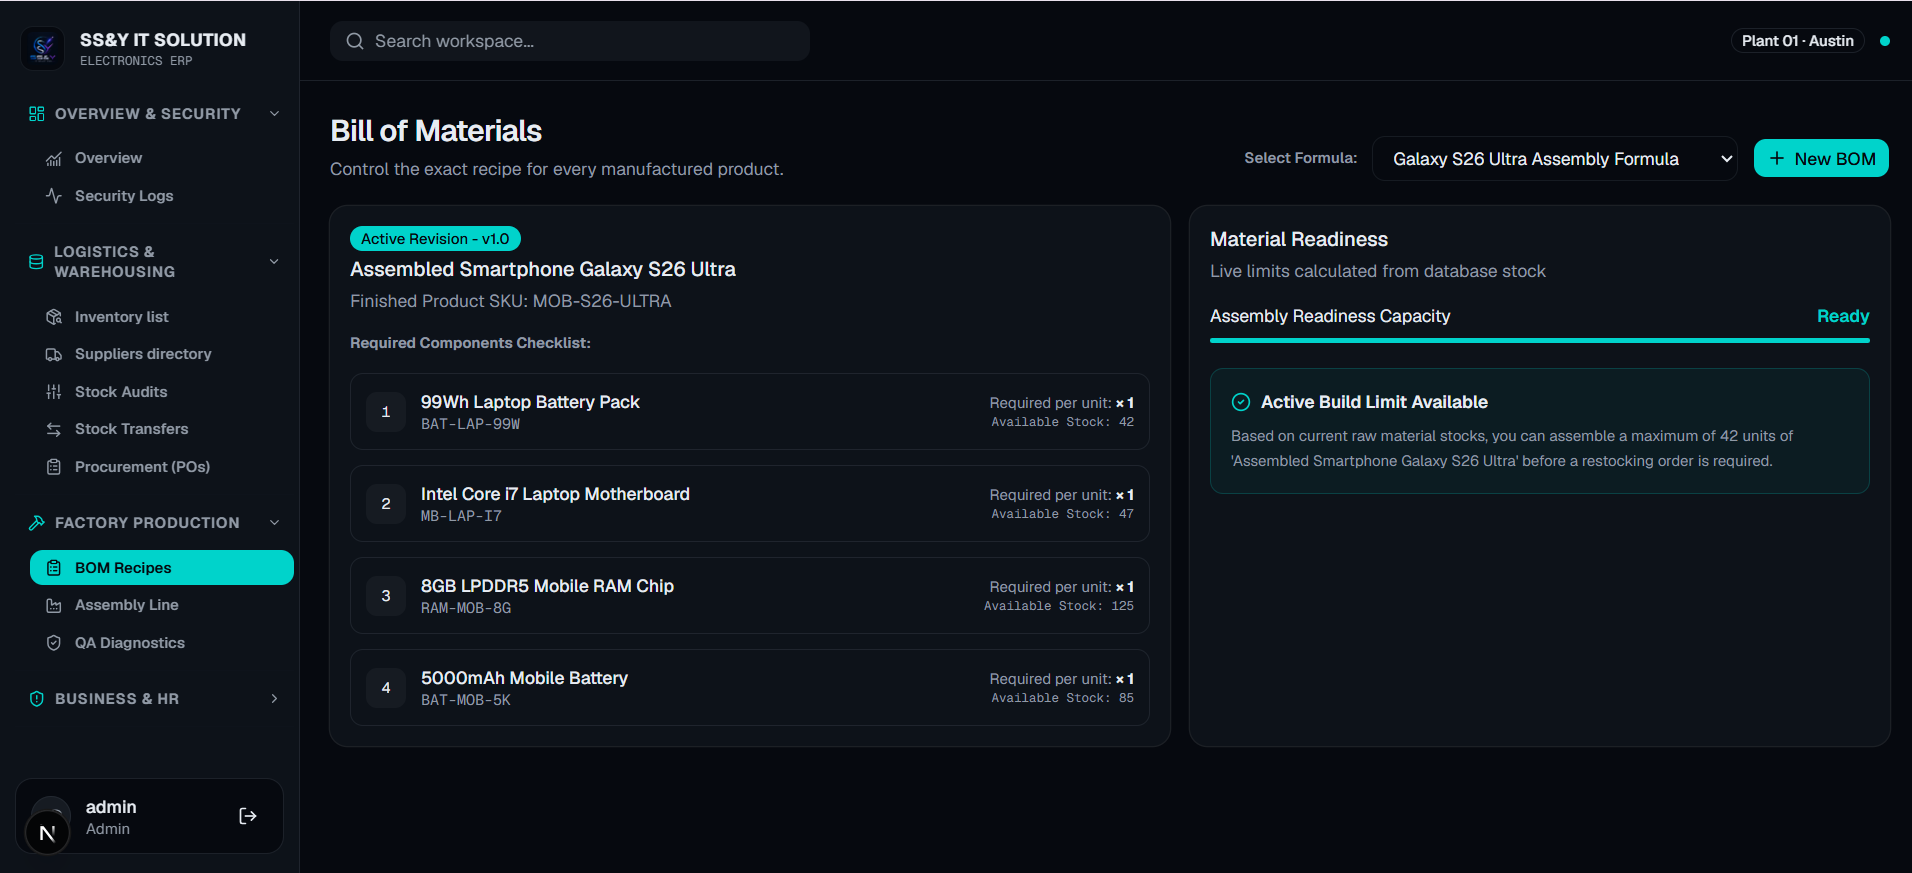Select the 5000mAh Mobile Battery row
Image resolution: width=1912 pixels, height=873 pixels.
click(750, 688)
